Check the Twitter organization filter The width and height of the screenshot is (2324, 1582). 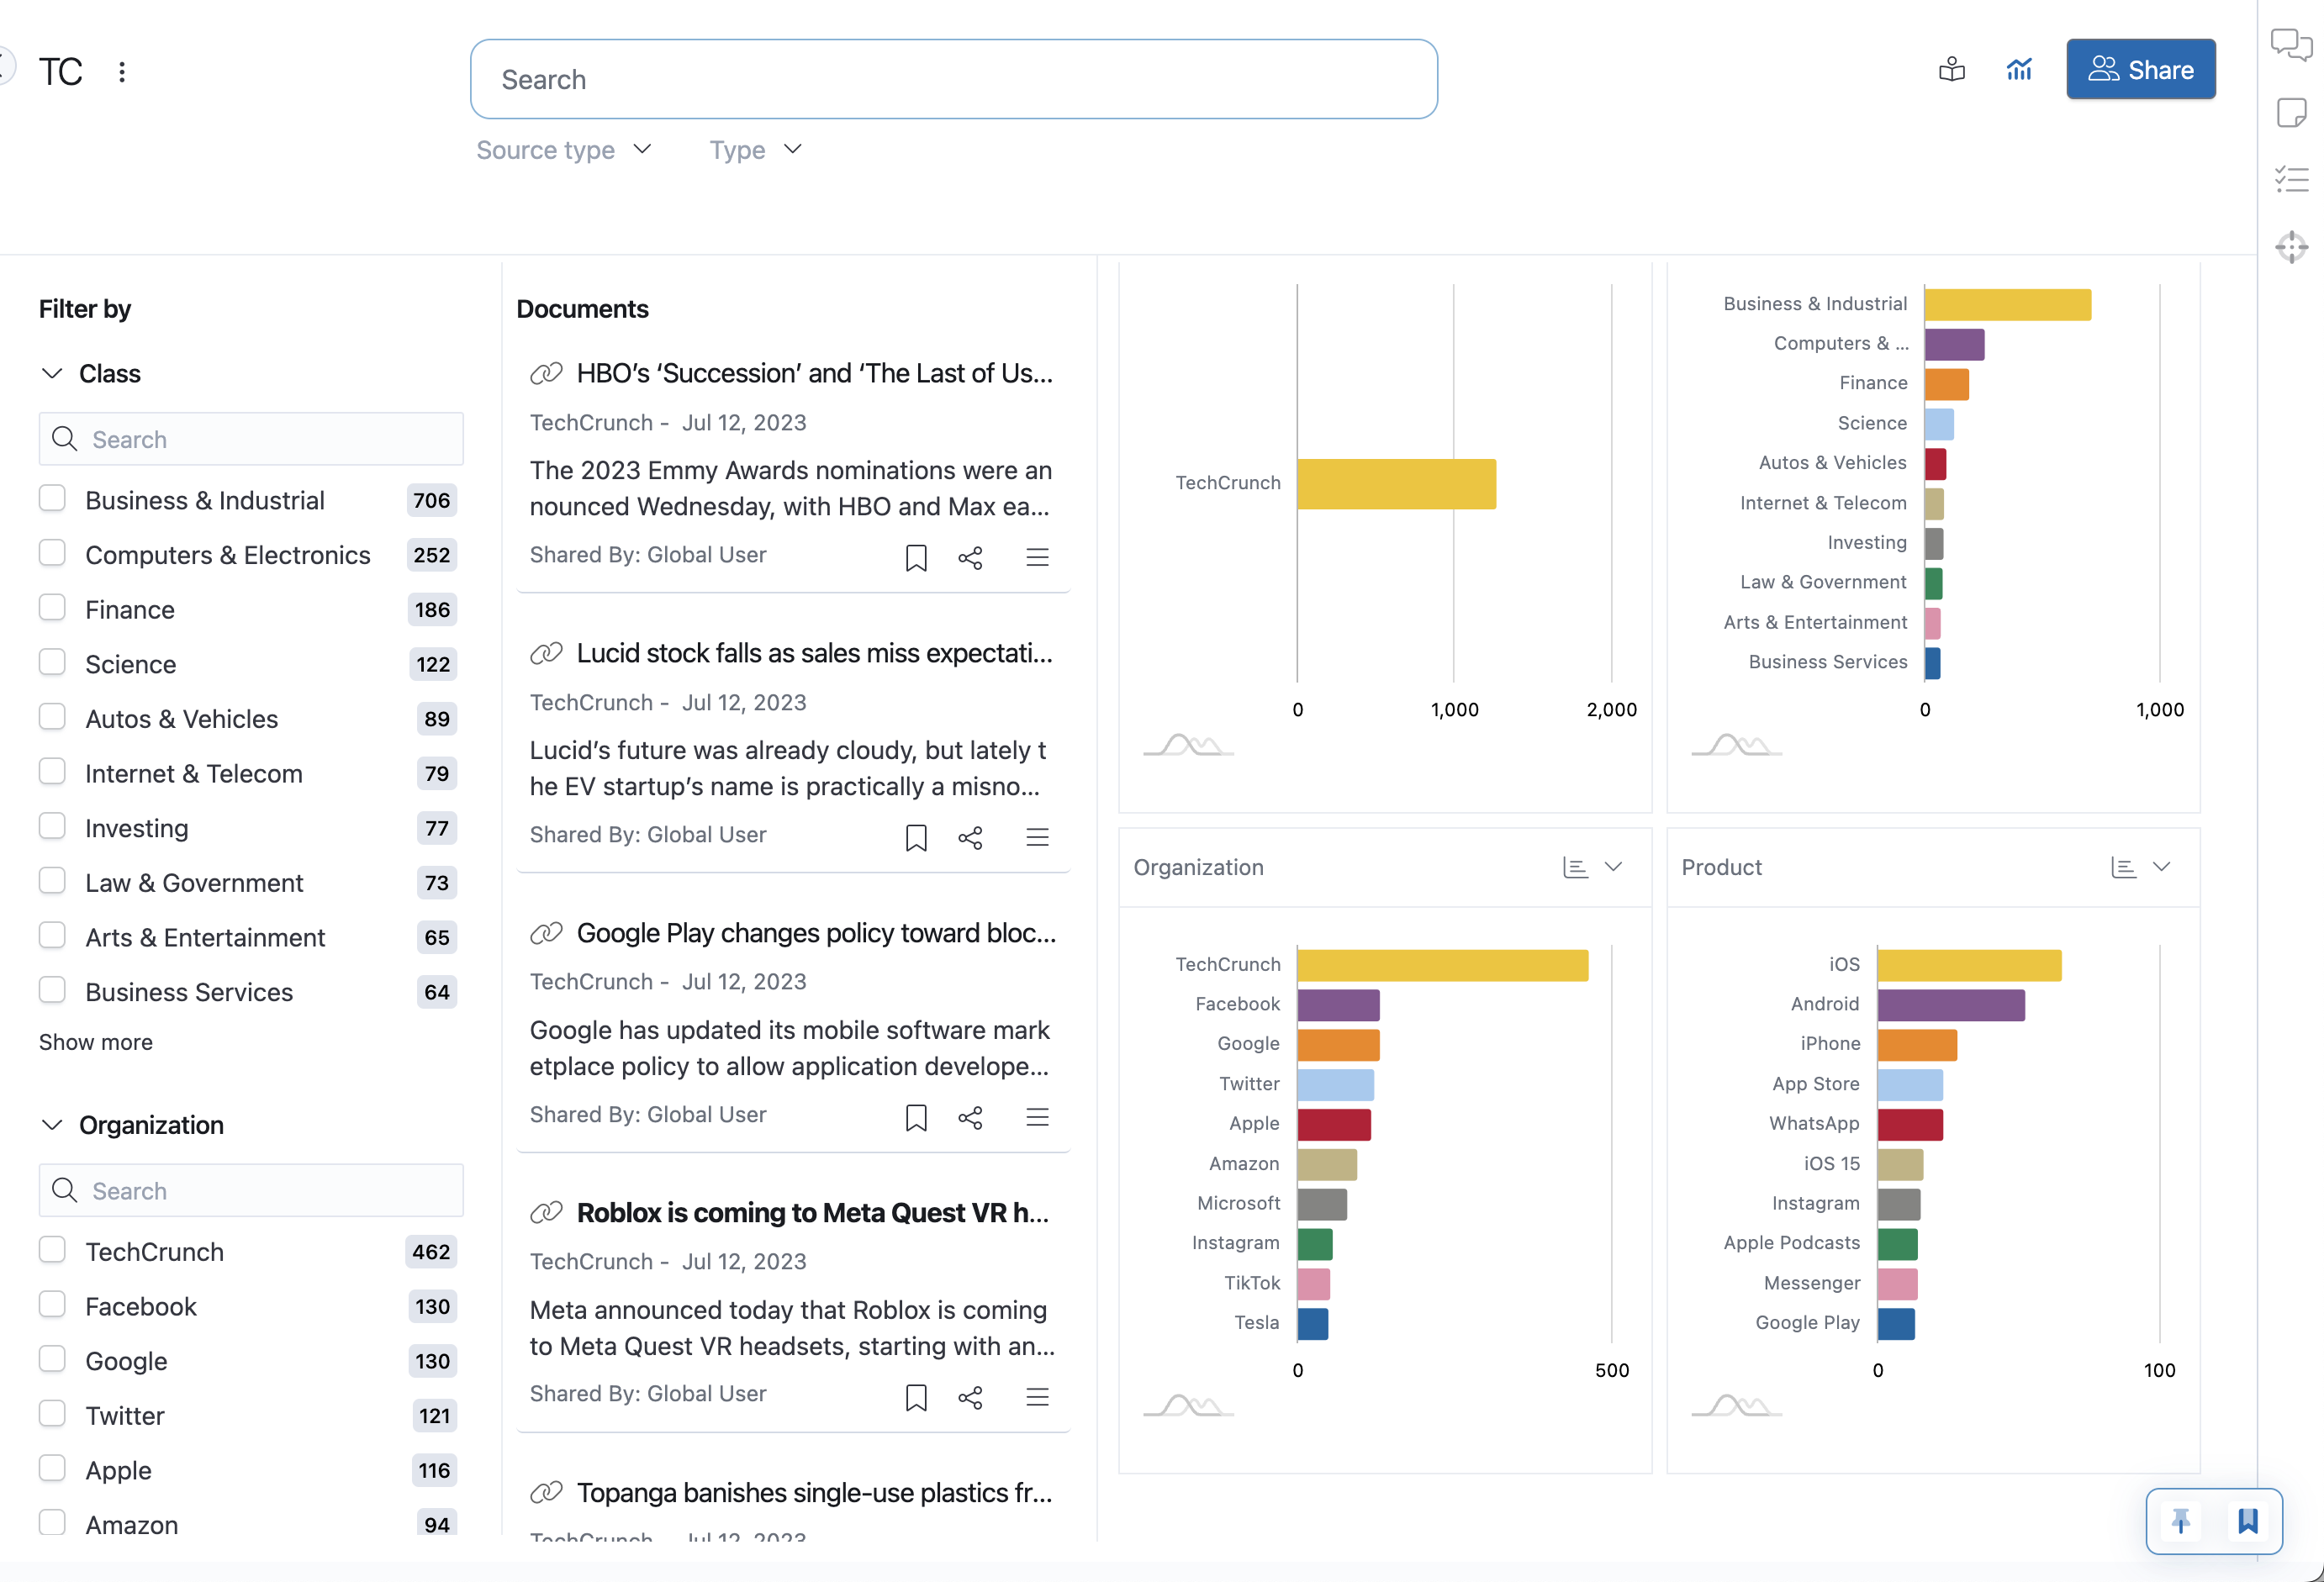pyautogui.click(x=52, y=1414)
